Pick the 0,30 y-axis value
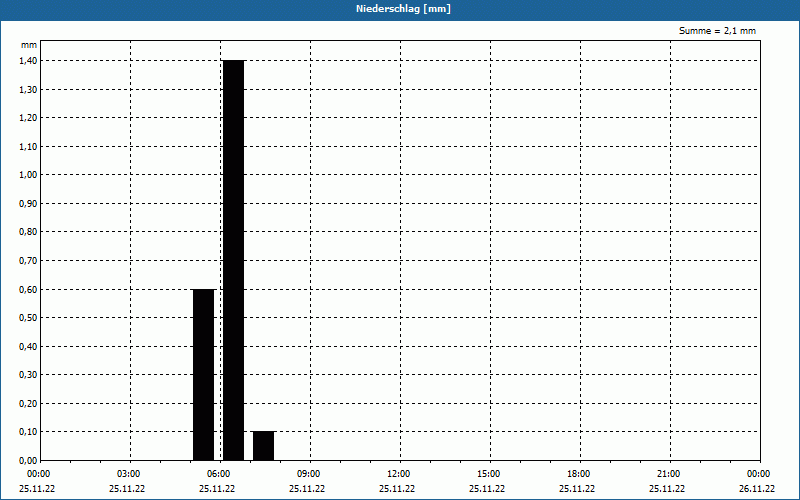800x500 pixels. pos(29,375)
